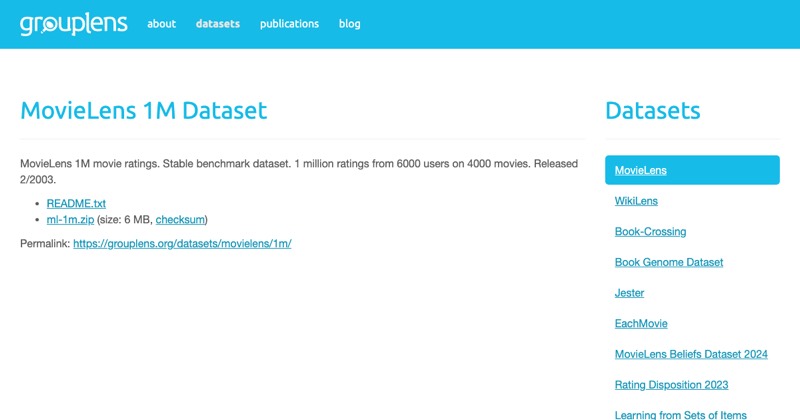The width and height of the screenshot is (800, 420).
Task: Select MovieLens in the Datasets sidebar
Action: point(692,170)
